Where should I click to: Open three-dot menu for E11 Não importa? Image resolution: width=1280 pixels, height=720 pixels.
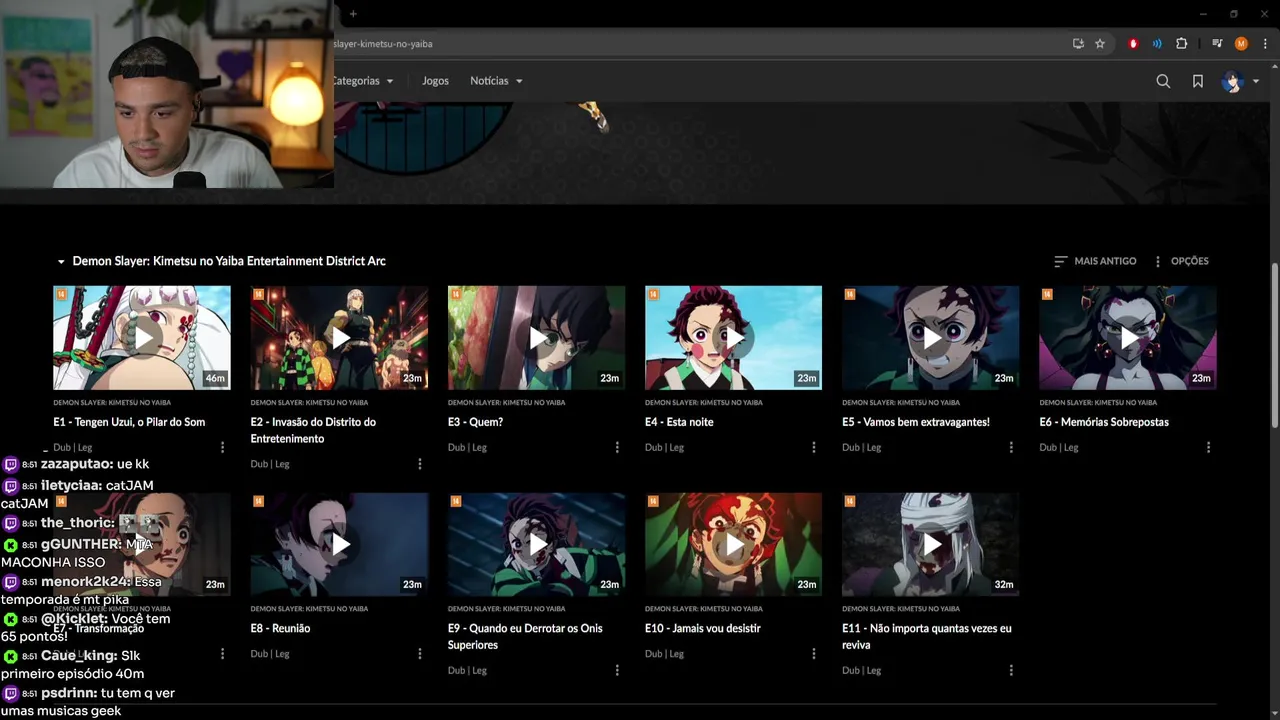coord(1011,670)
